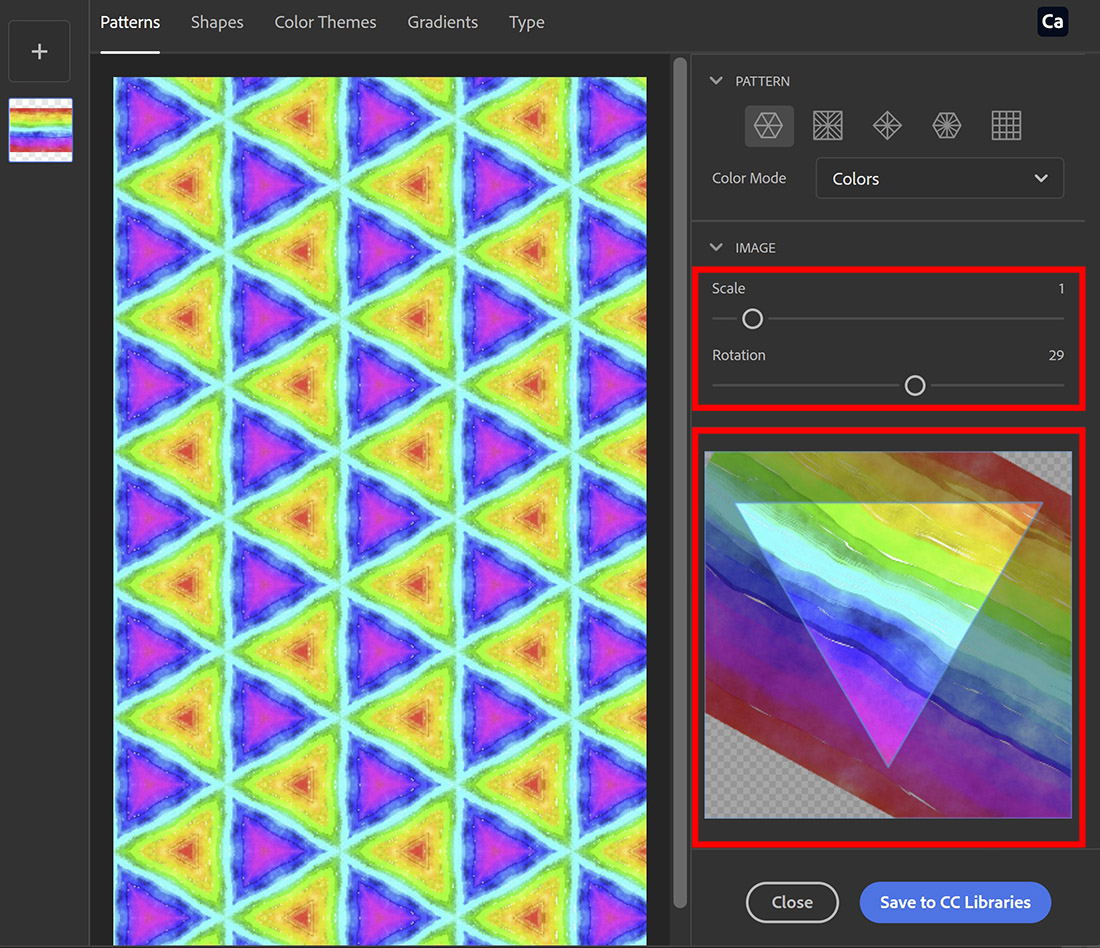Image resolution: width=1100 pixels, height=948 pixels.
Task: Select the hexagonal triangle pattern type
Action: (x=769, y=125)
